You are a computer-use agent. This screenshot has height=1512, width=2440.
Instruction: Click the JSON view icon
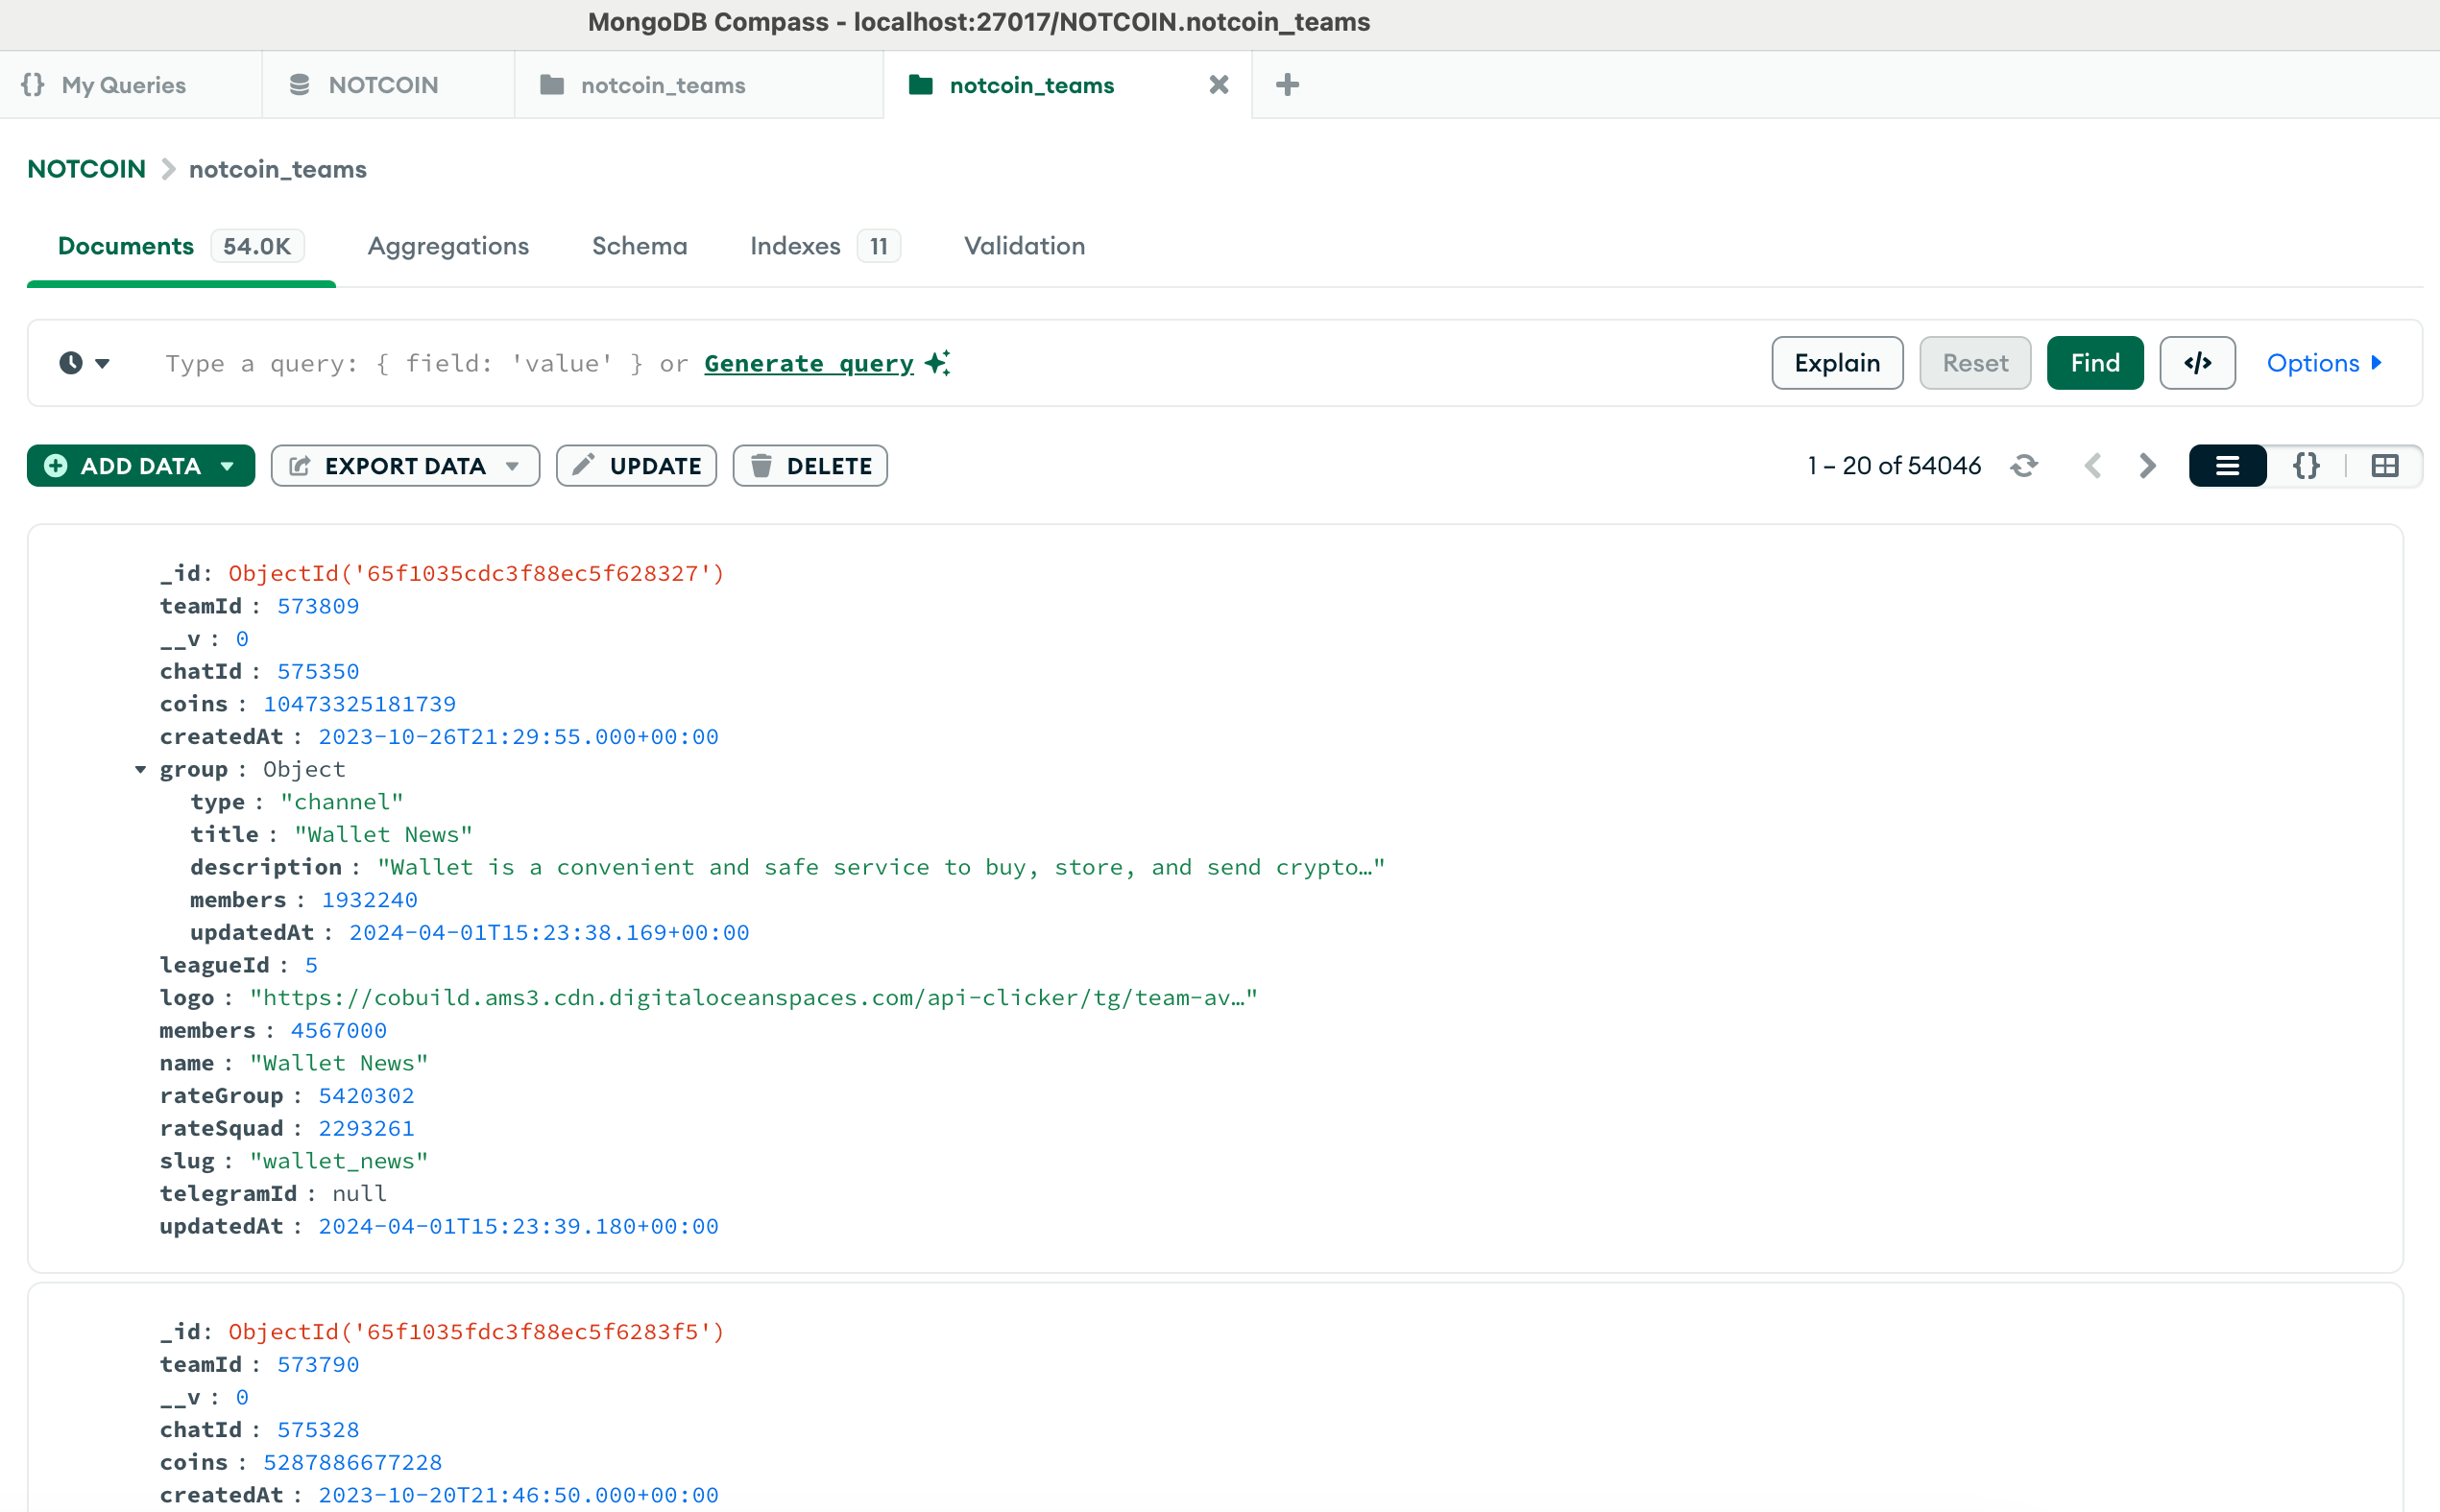2306,465
